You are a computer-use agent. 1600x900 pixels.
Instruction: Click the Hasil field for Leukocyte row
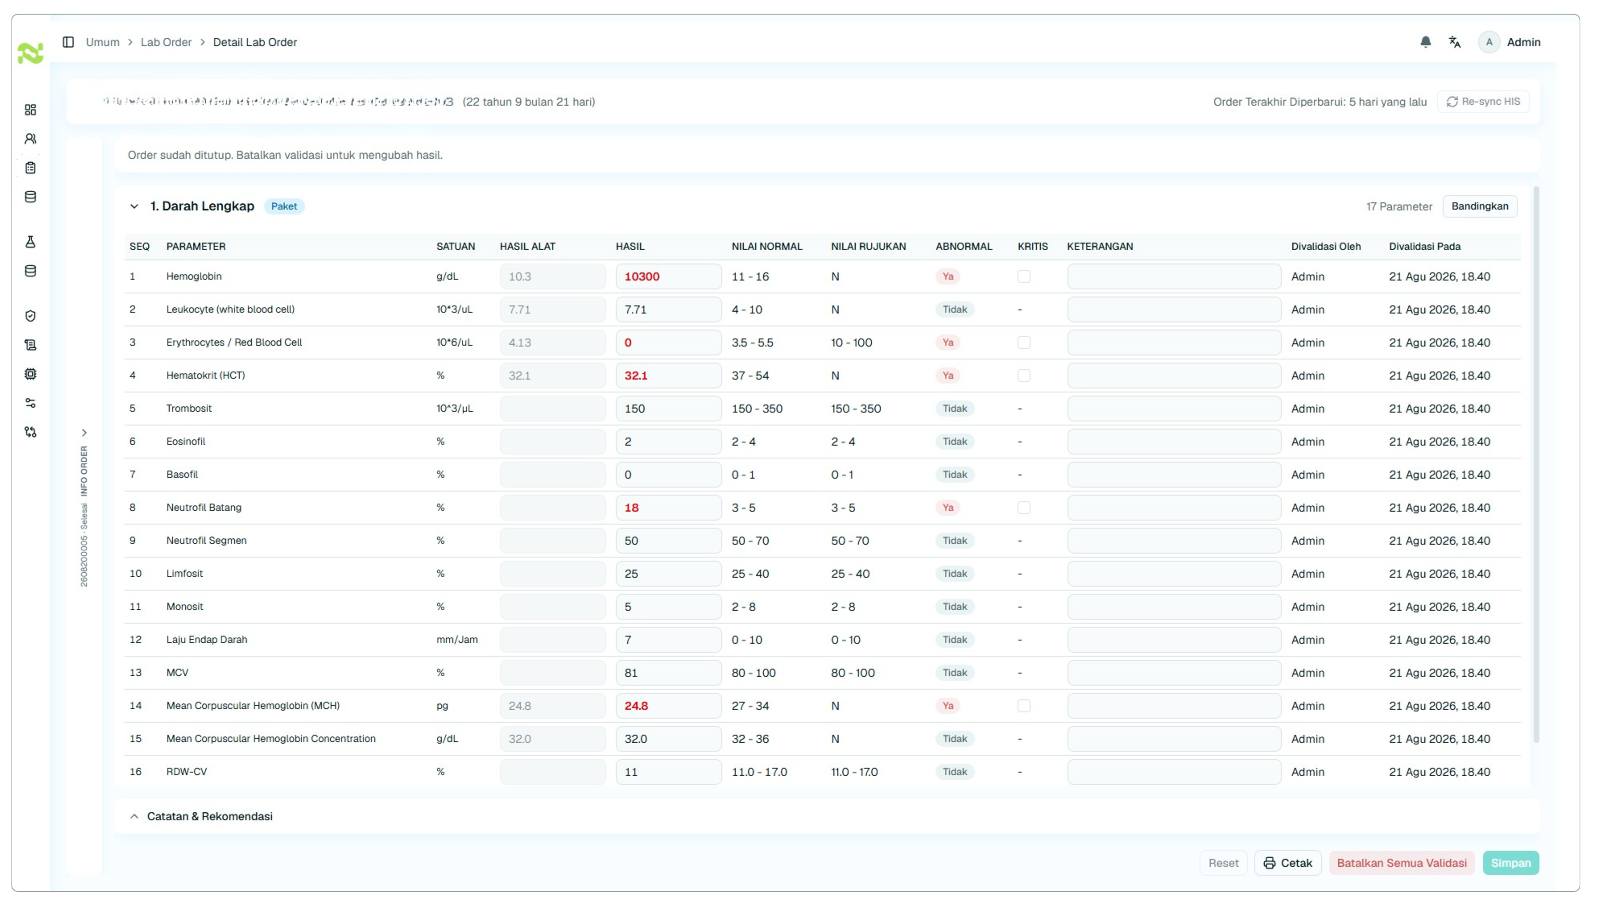coord(668,310)
